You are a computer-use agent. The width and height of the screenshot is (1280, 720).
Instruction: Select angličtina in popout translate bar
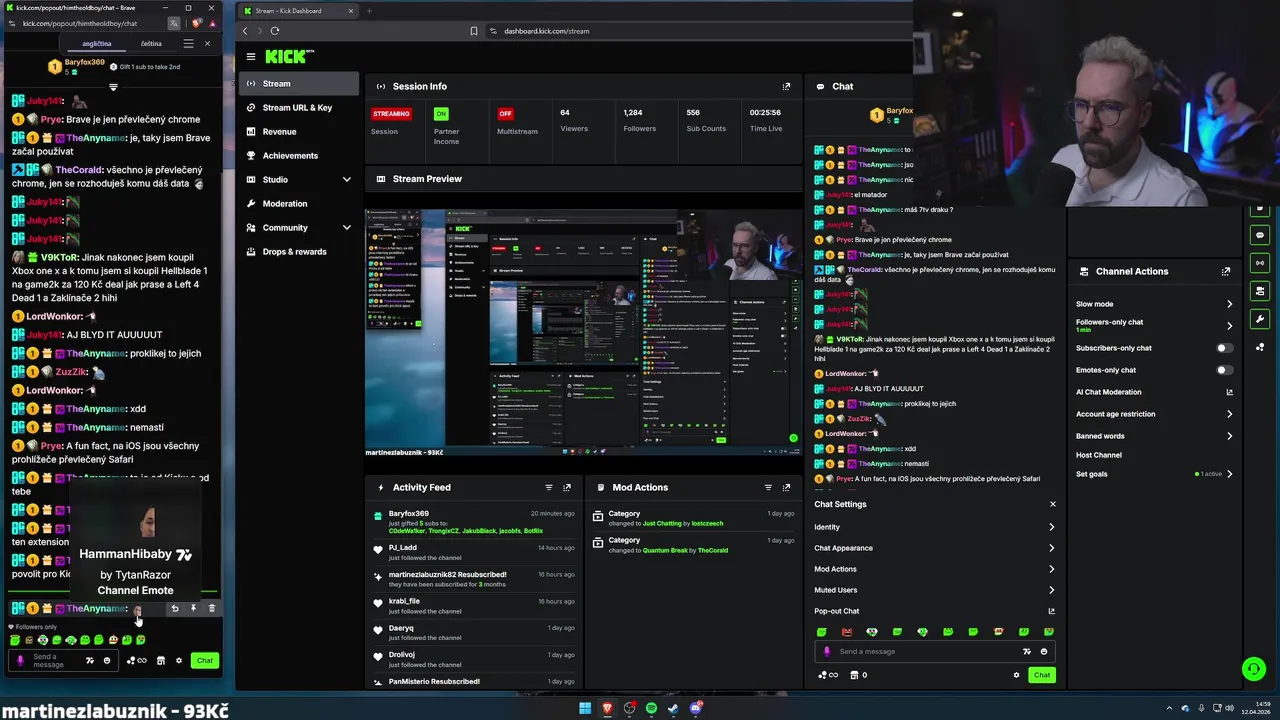point(97,44)
